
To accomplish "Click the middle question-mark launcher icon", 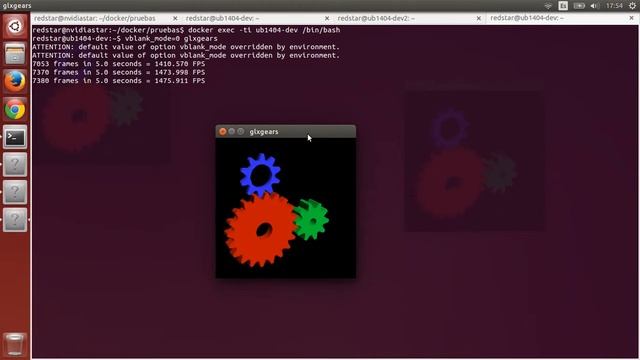I will (x=15, y=192).
